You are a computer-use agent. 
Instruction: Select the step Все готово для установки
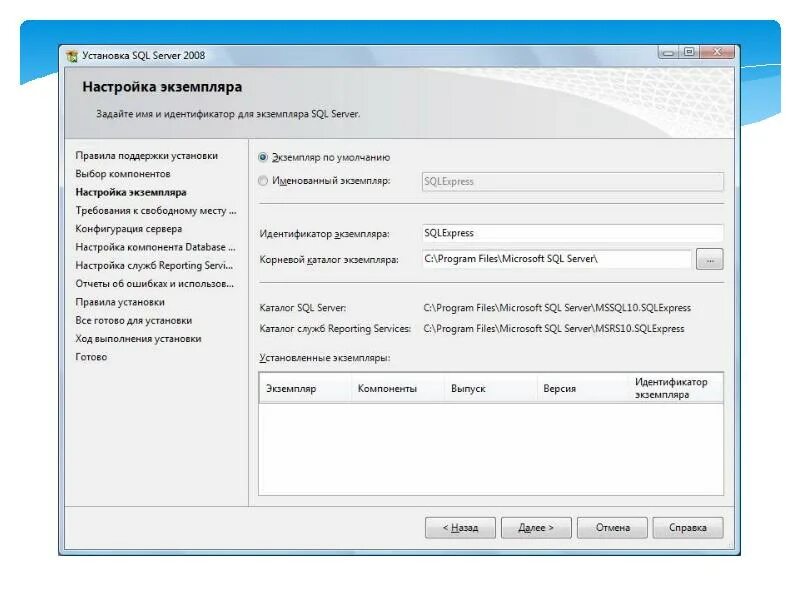pos(134,320)
